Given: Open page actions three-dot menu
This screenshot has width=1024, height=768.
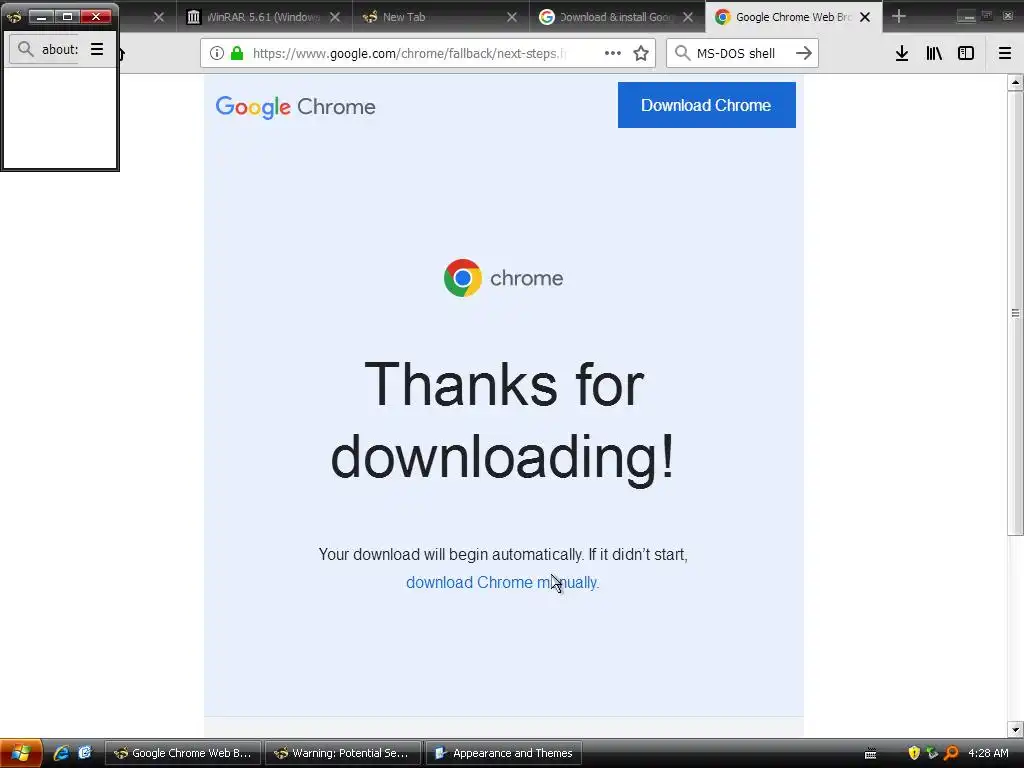Looking at the screenshot, I should pos(613,54).
